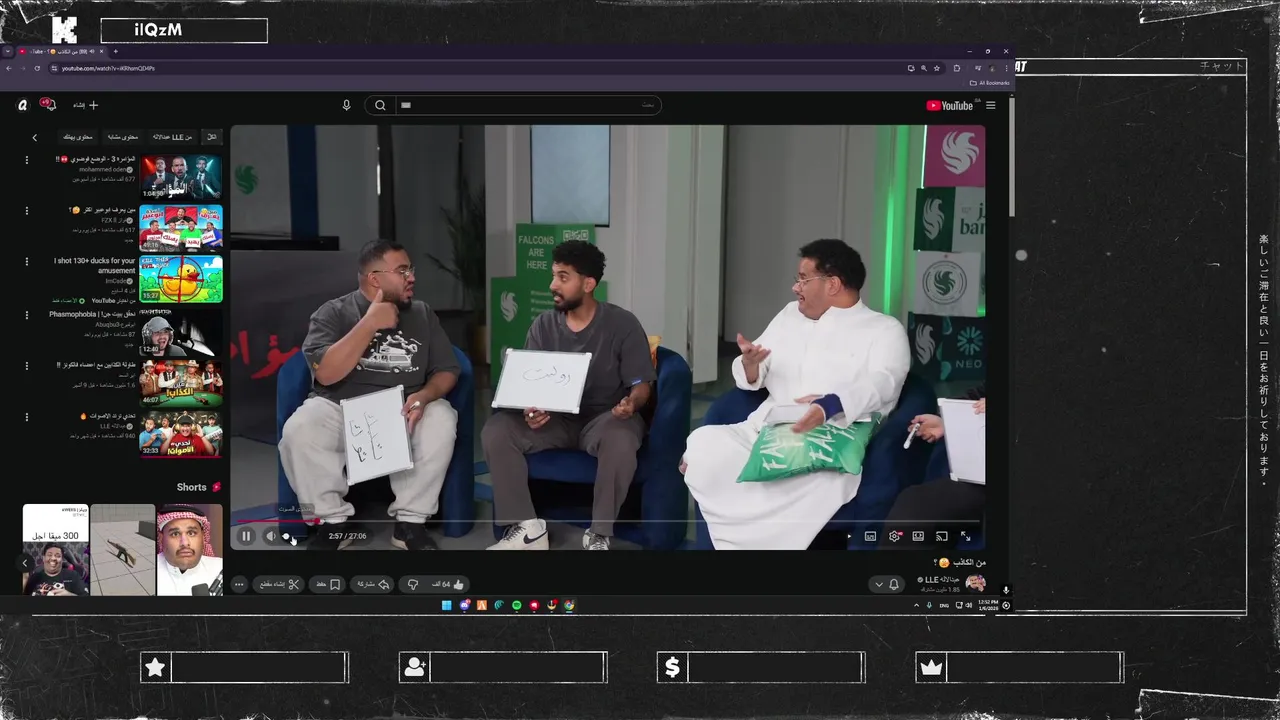The image size is (1280, 720).
Task: Toggle subtitles/captions in the player
Action: pos(870,536)
